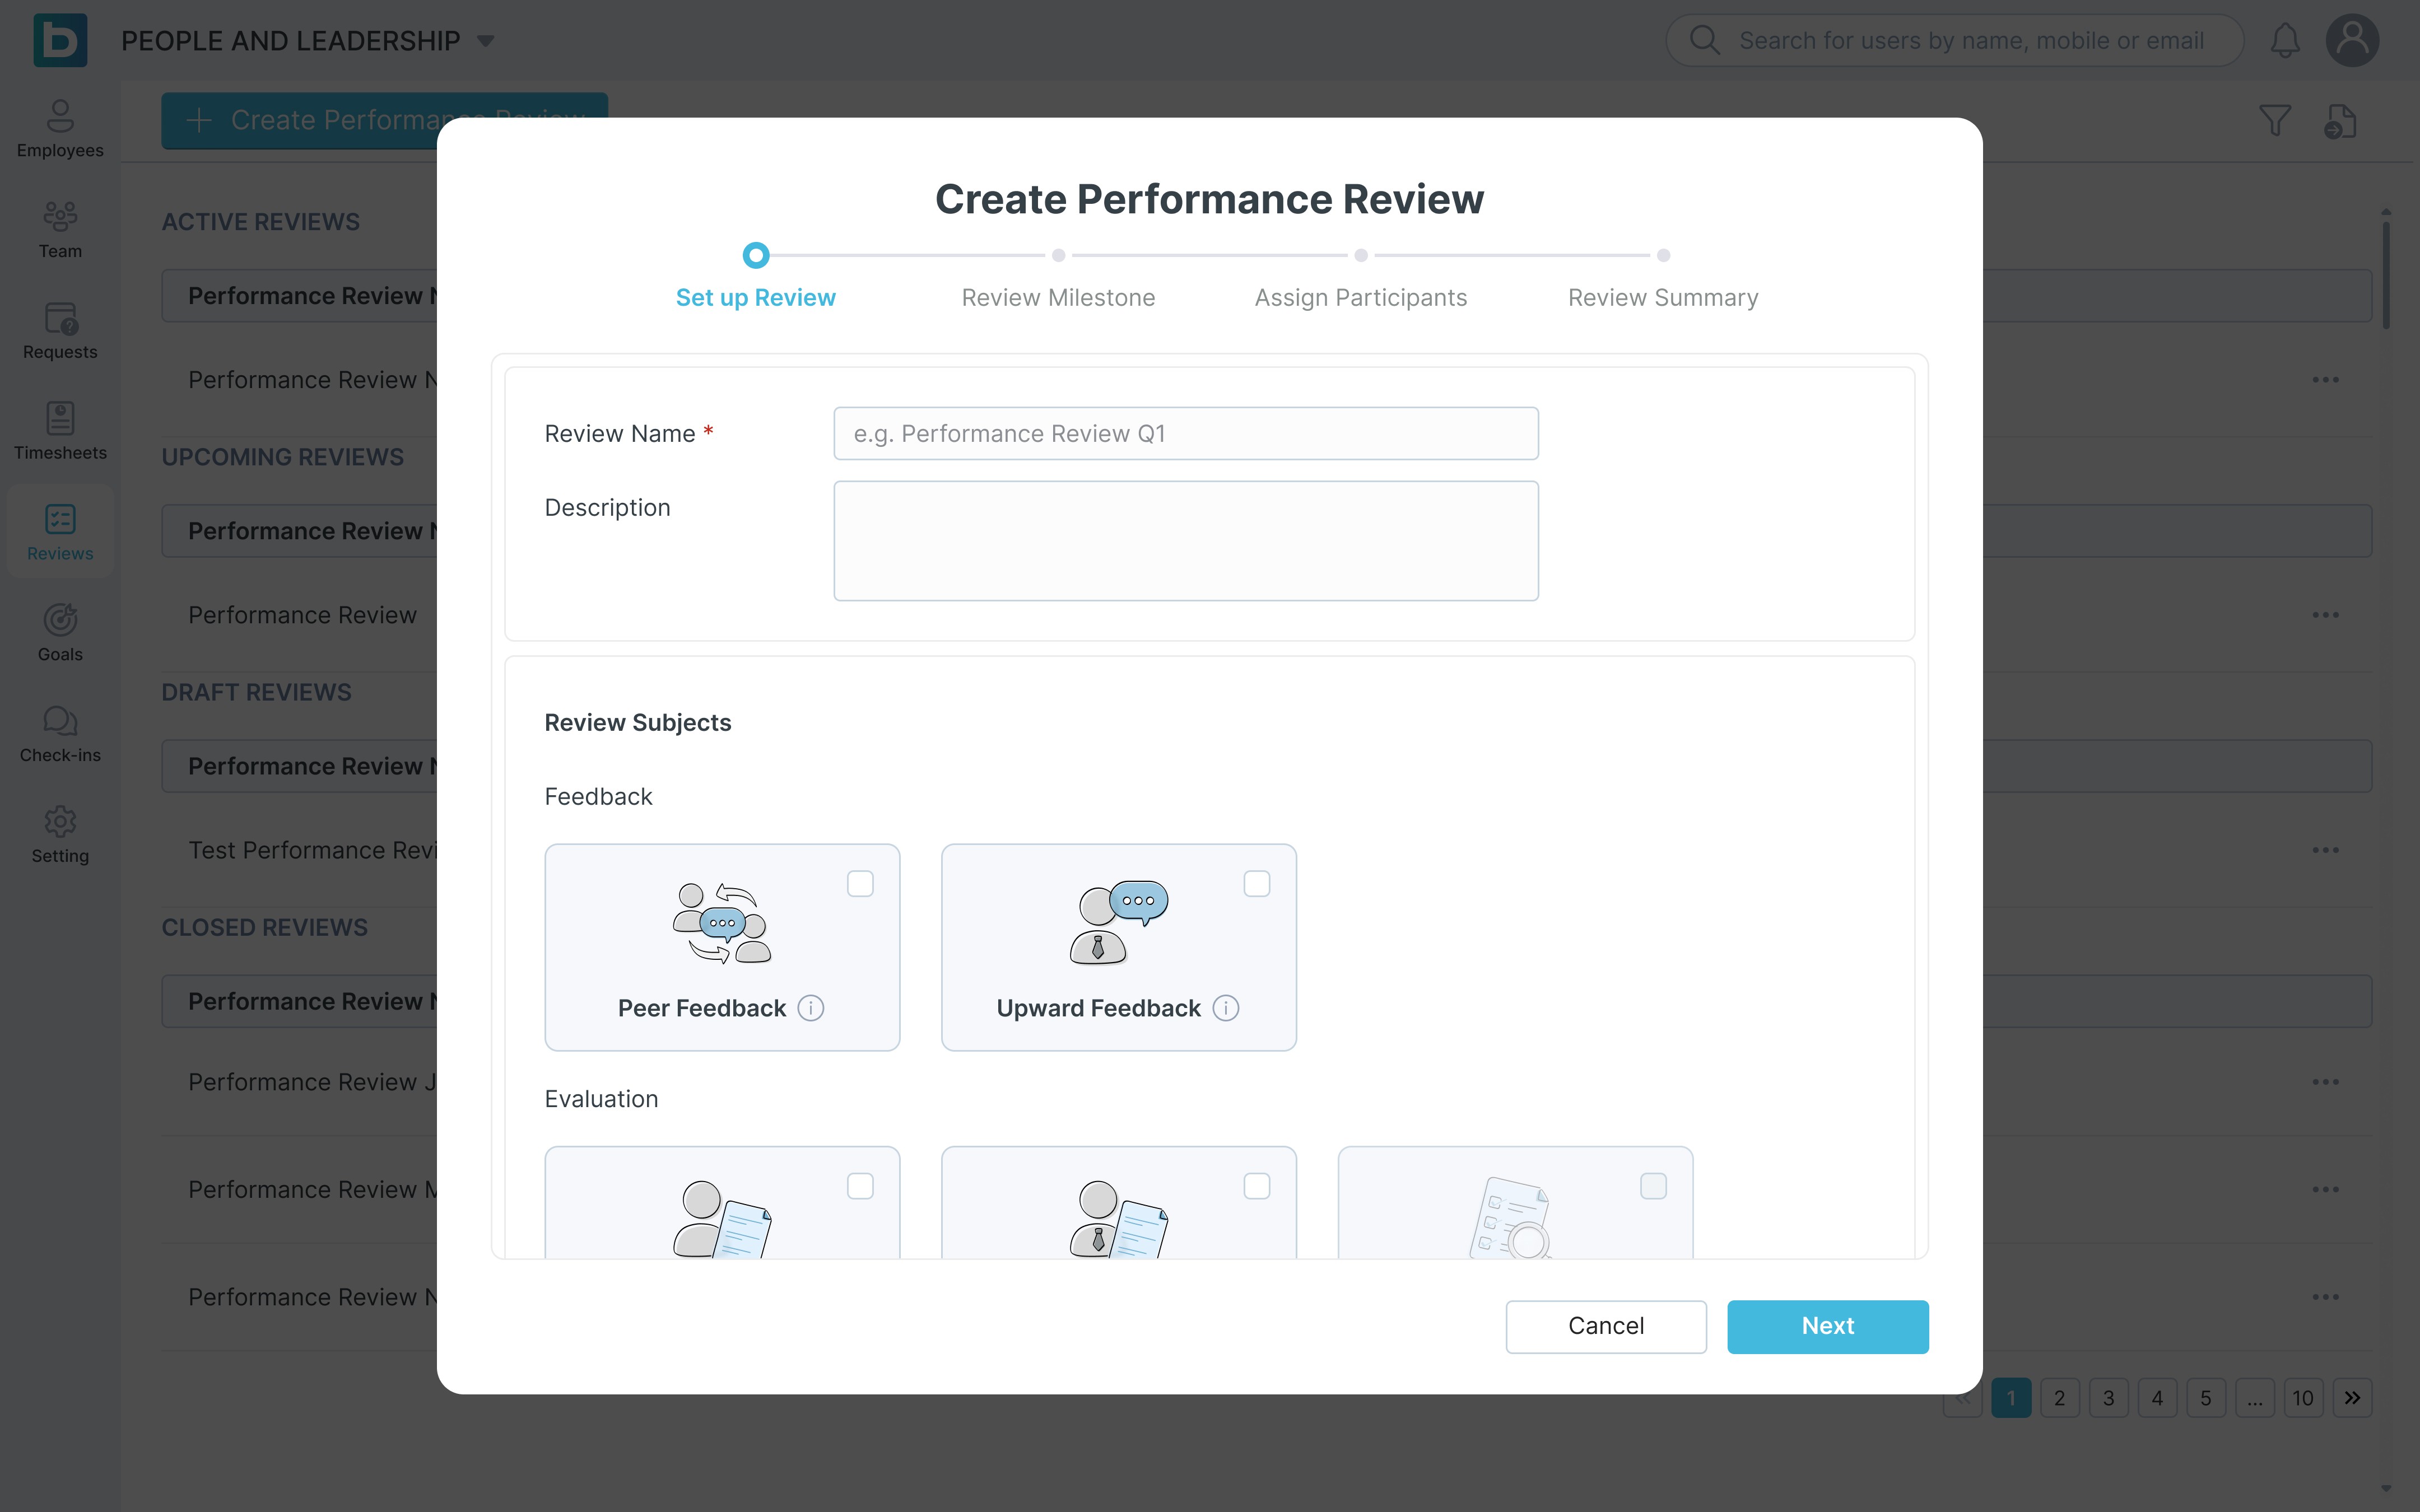Click the page scrollbar thumb on the right

2386,274
